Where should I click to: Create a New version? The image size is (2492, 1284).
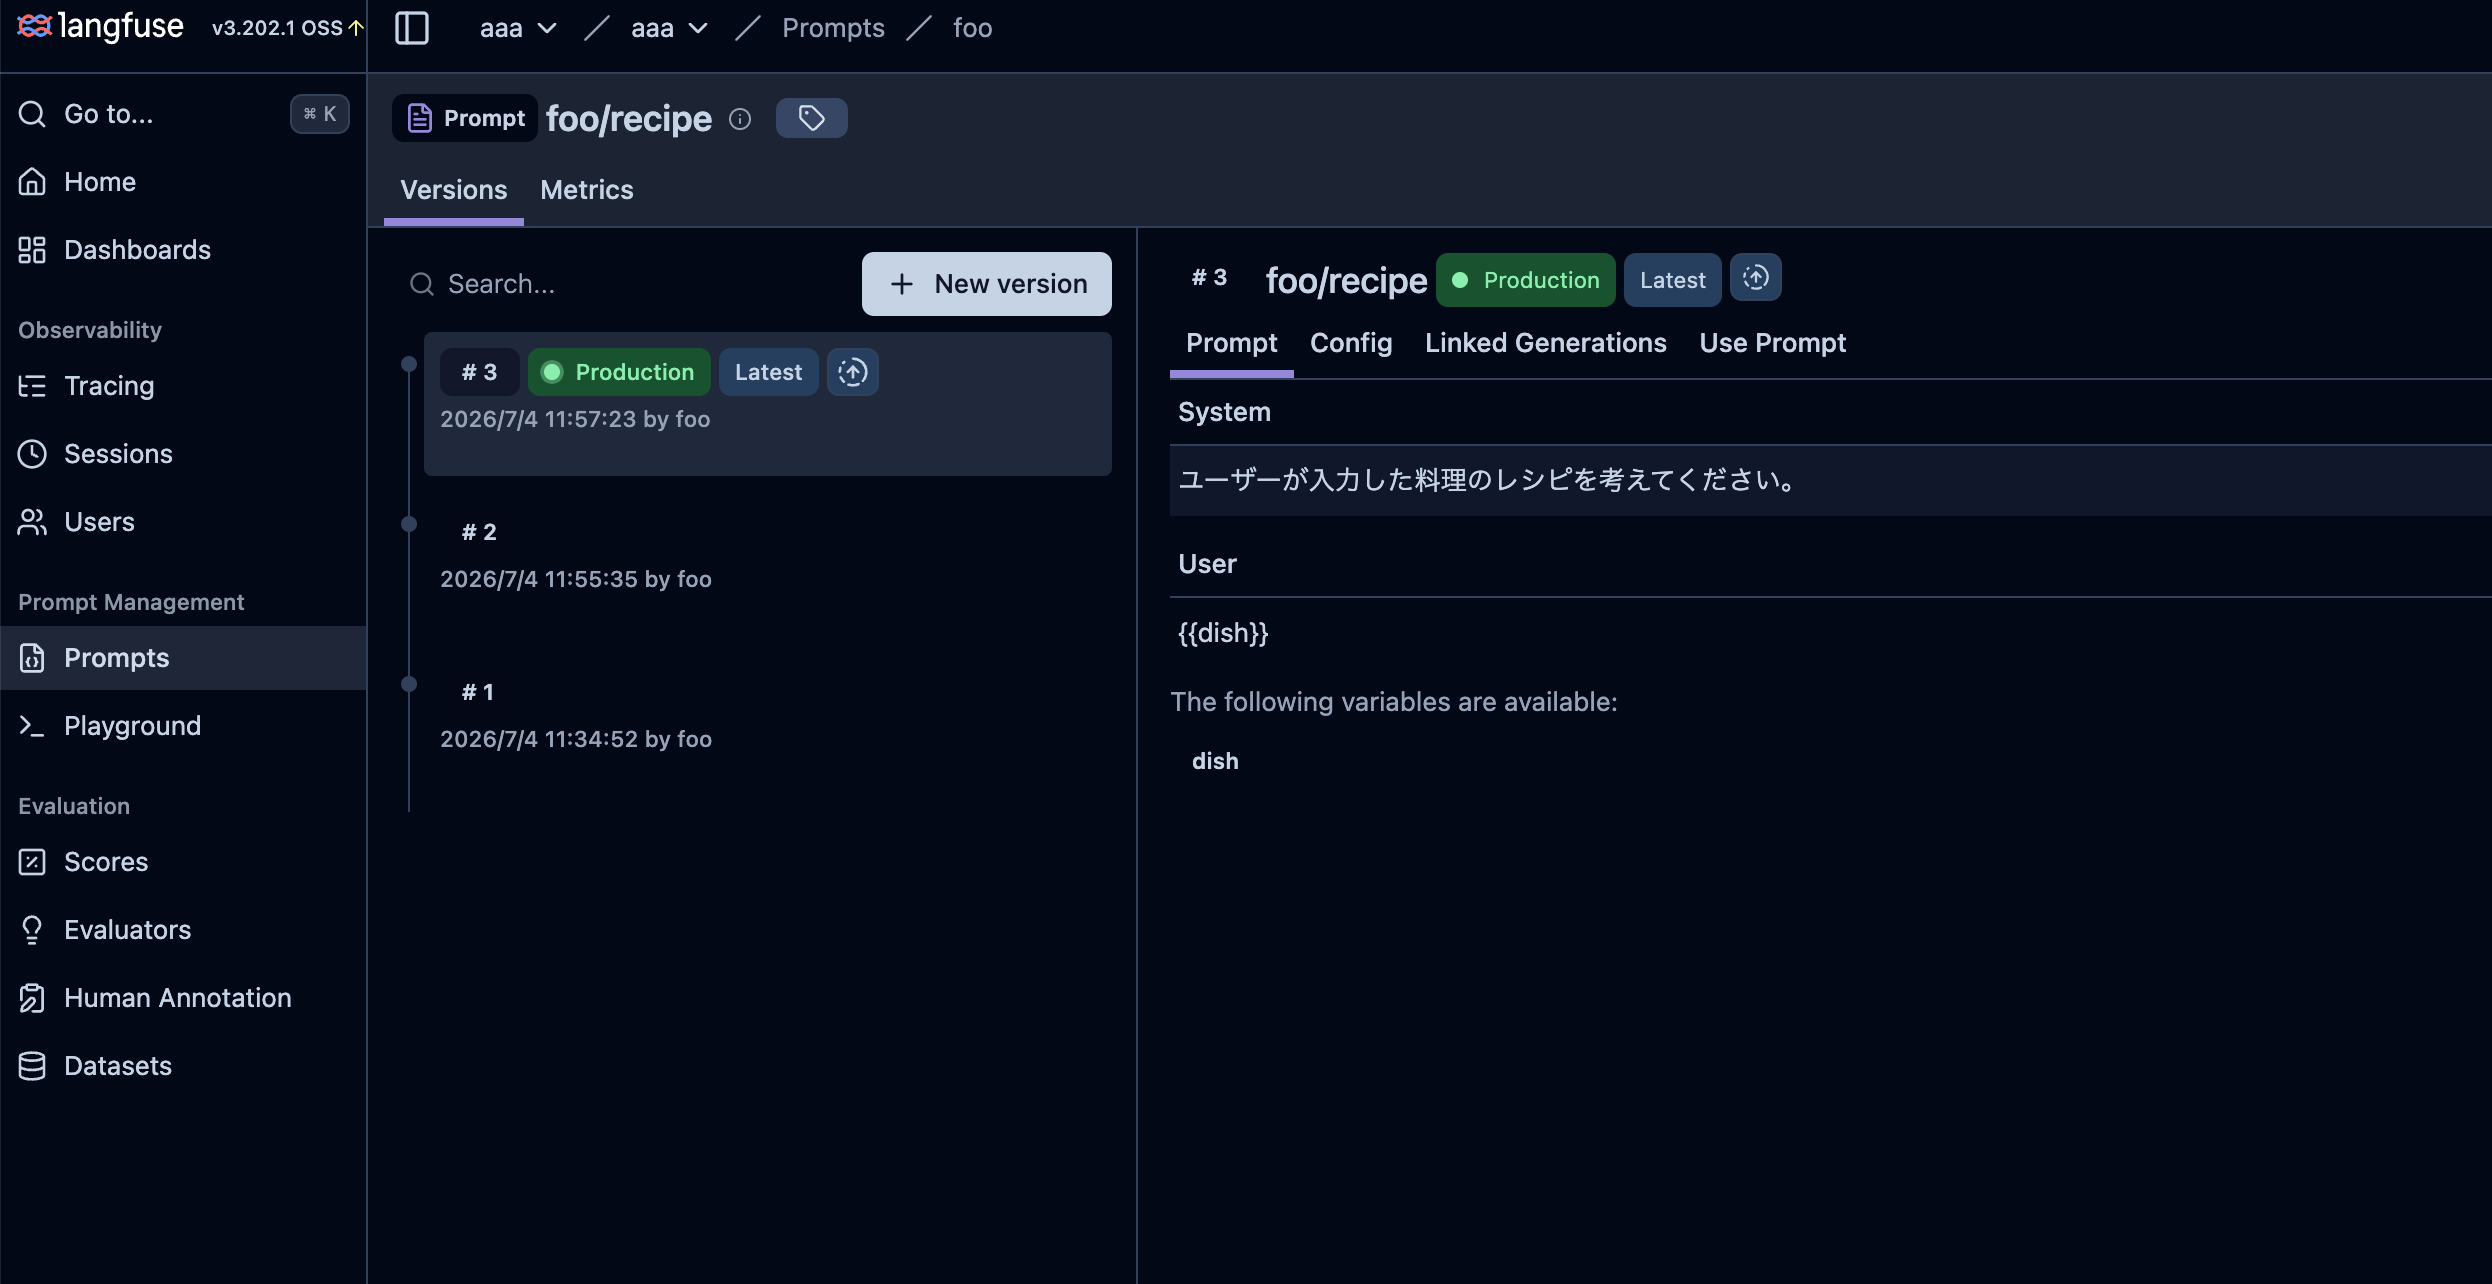(987, 284)
